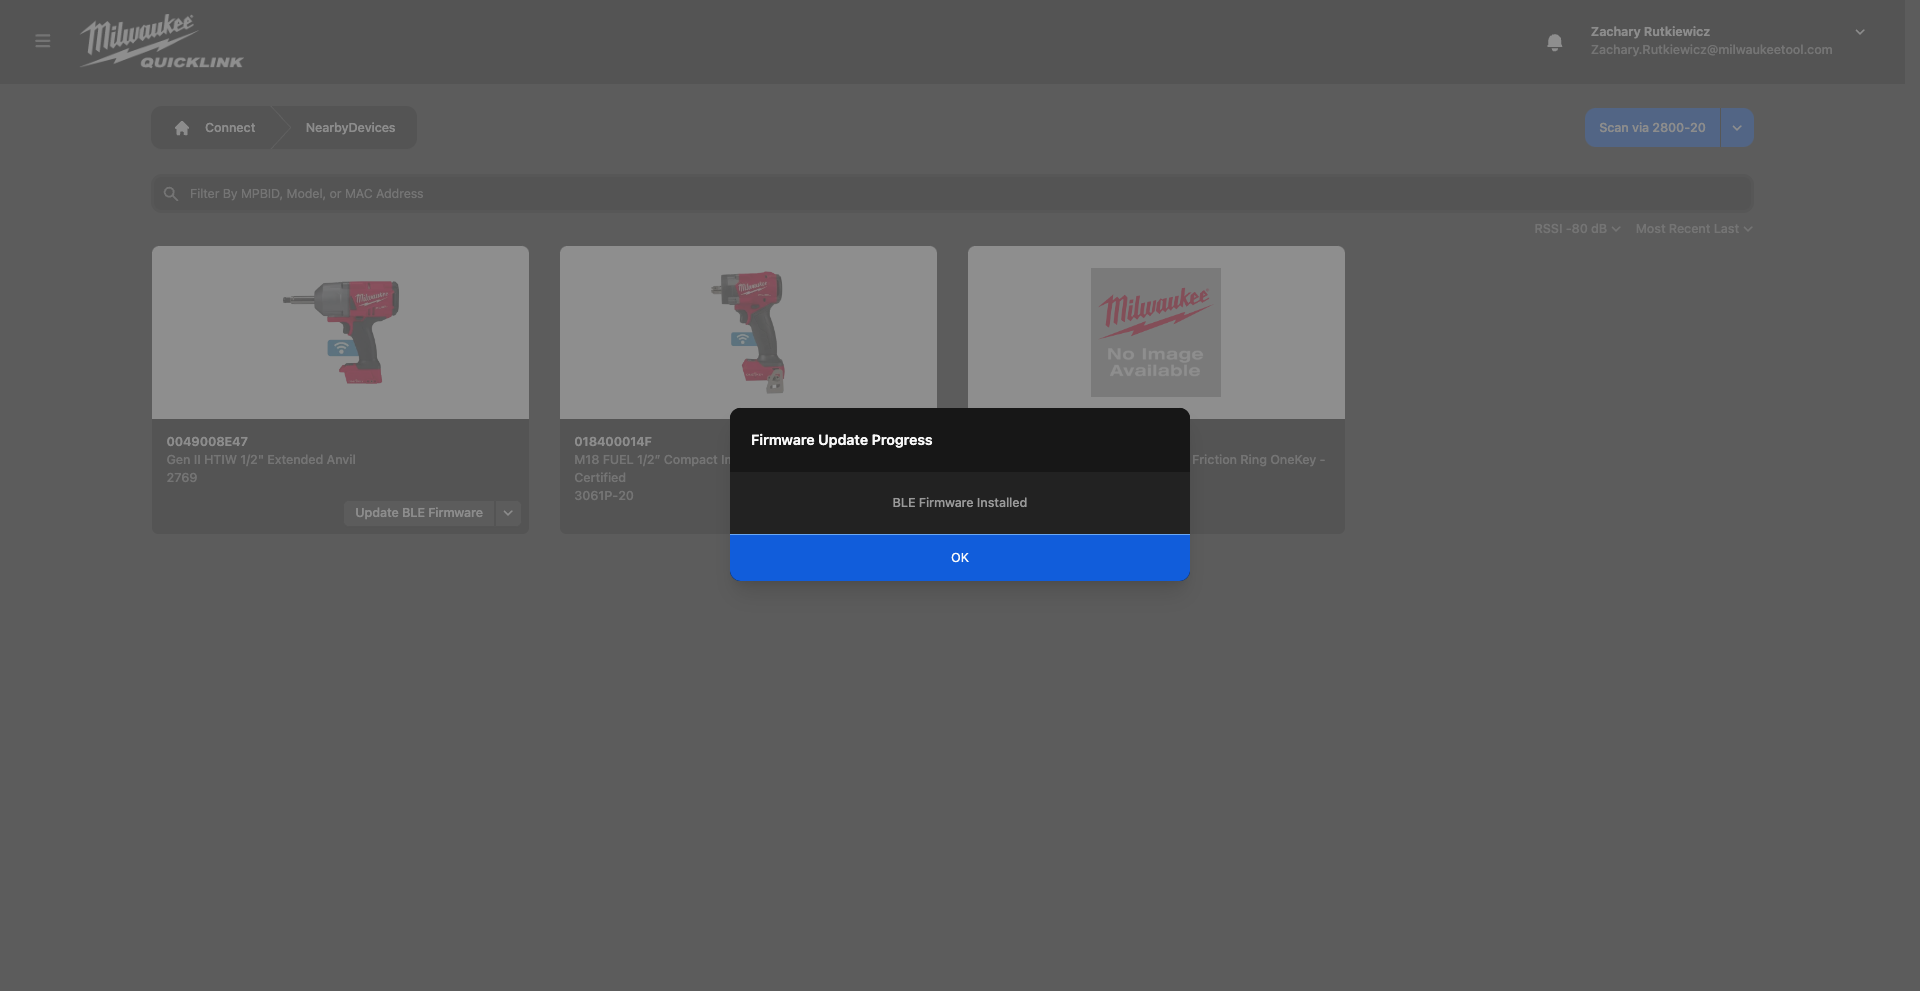Click device ID 018400014F
The height and width of the screenshot is (991, 1920).
point(613,442)
